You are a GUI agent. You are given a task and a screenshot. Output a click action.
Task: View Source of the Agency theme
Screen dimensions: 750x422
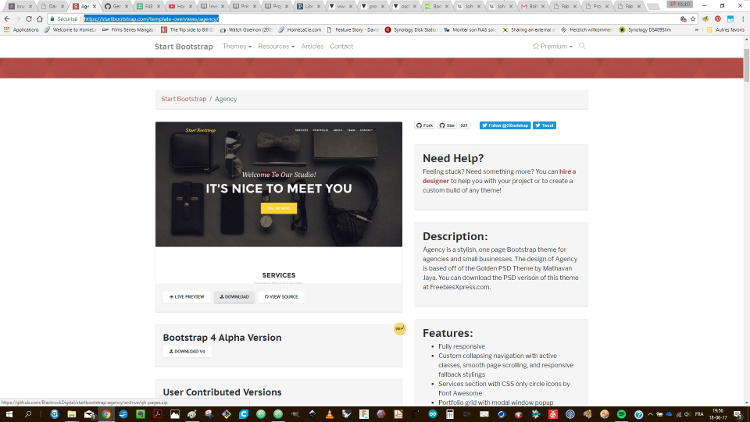(x=281, y=297)
